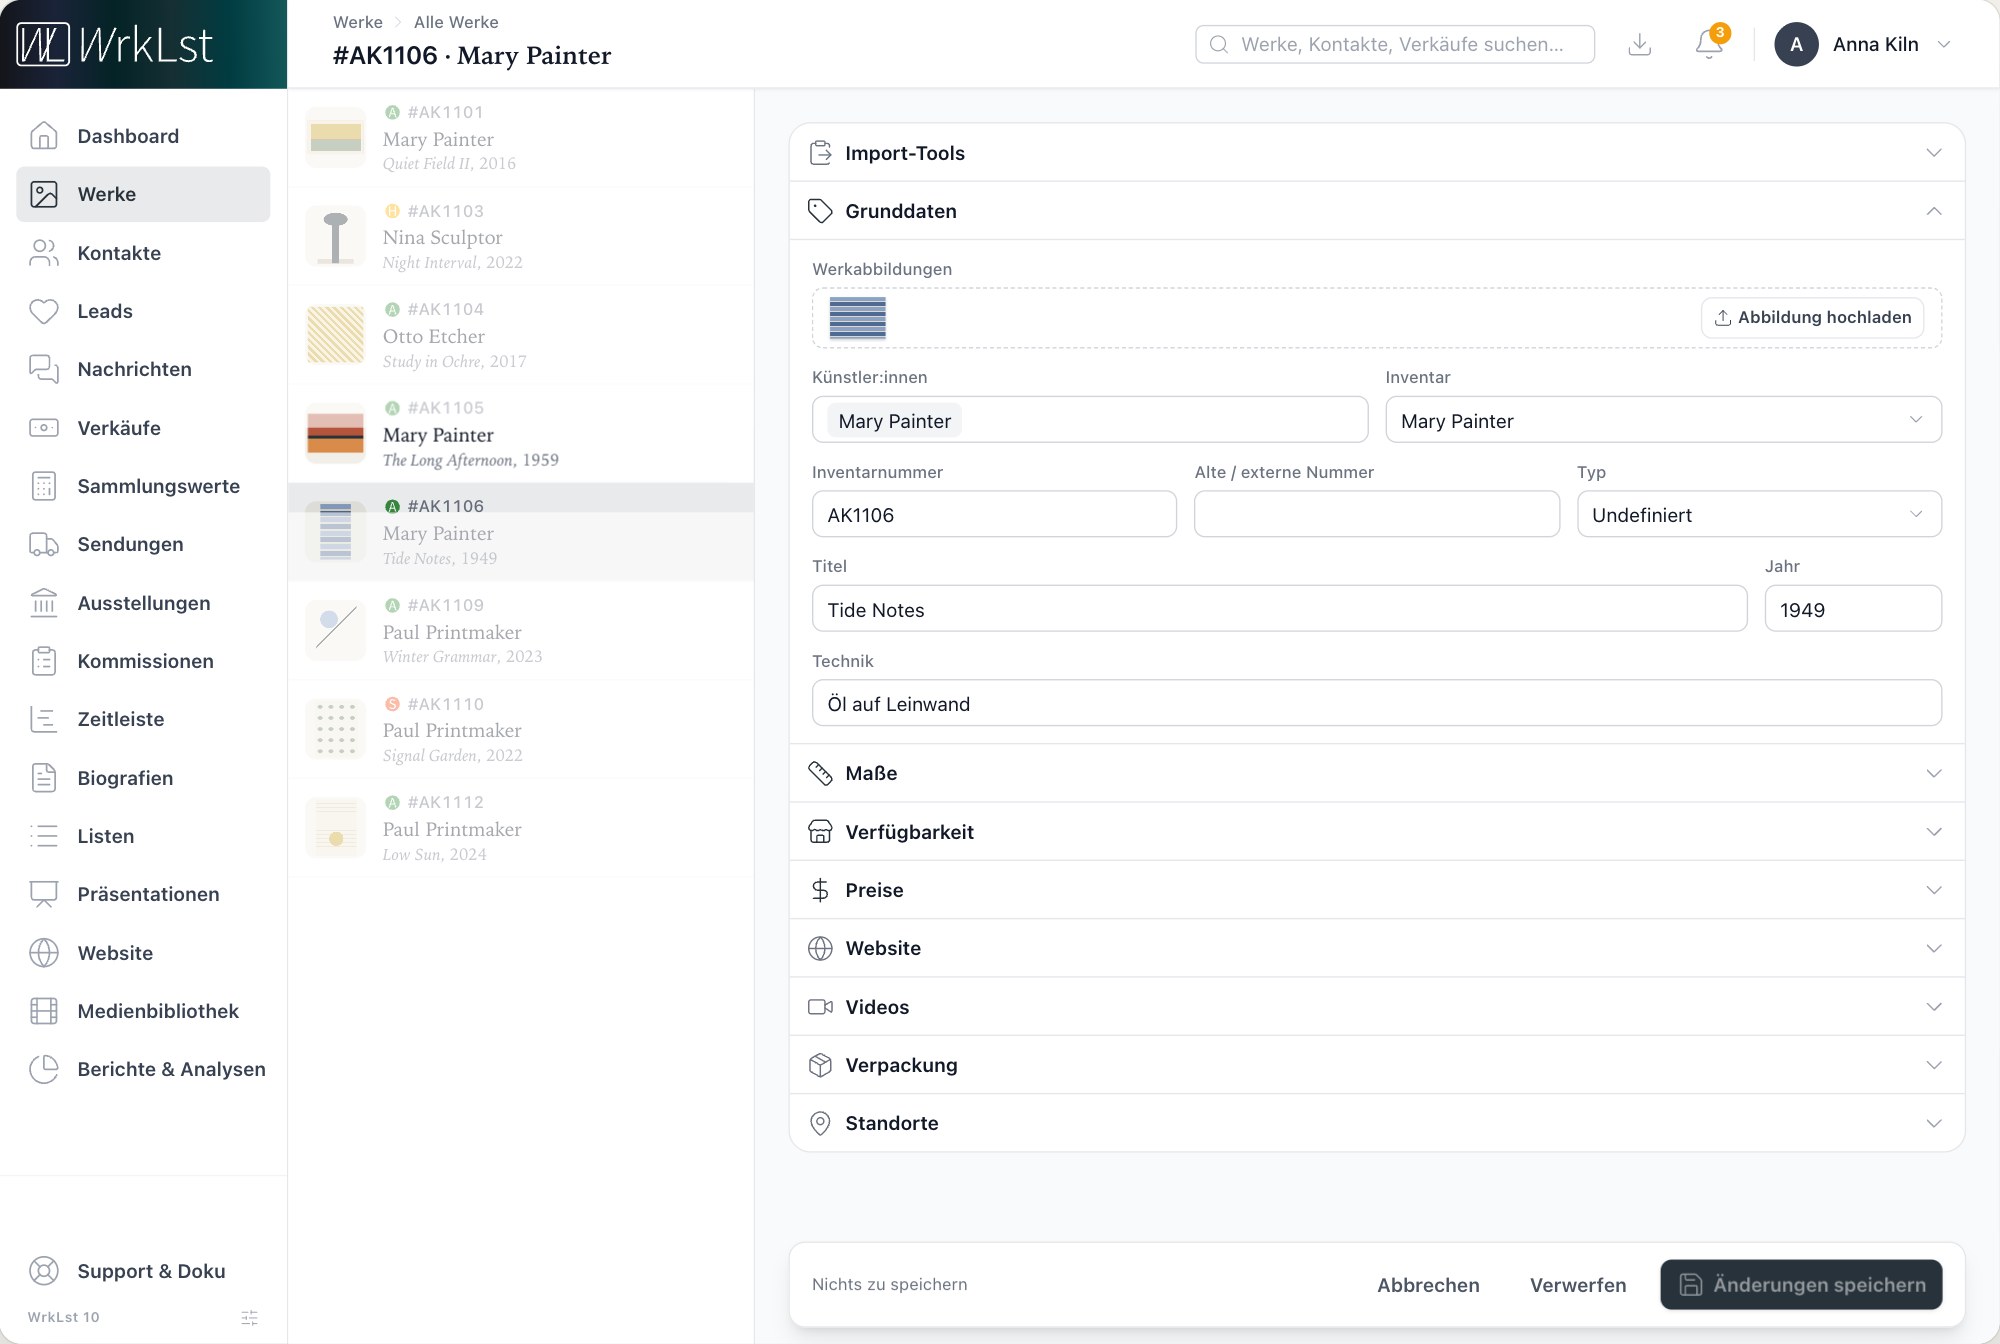Open Kontakte people icon
The height and width of the screenshot is (1344, 2000).
pos(44,253)
